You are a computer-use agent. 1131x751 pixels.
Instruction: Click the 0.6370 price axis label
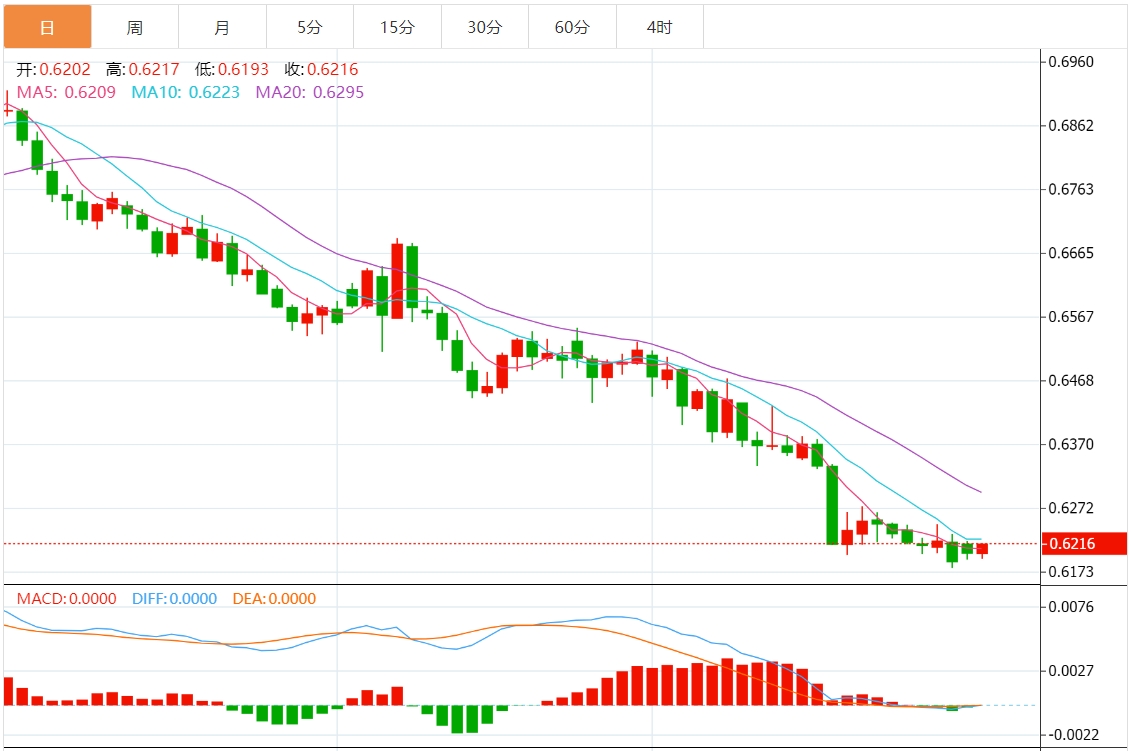click(x=1071, y=444)
